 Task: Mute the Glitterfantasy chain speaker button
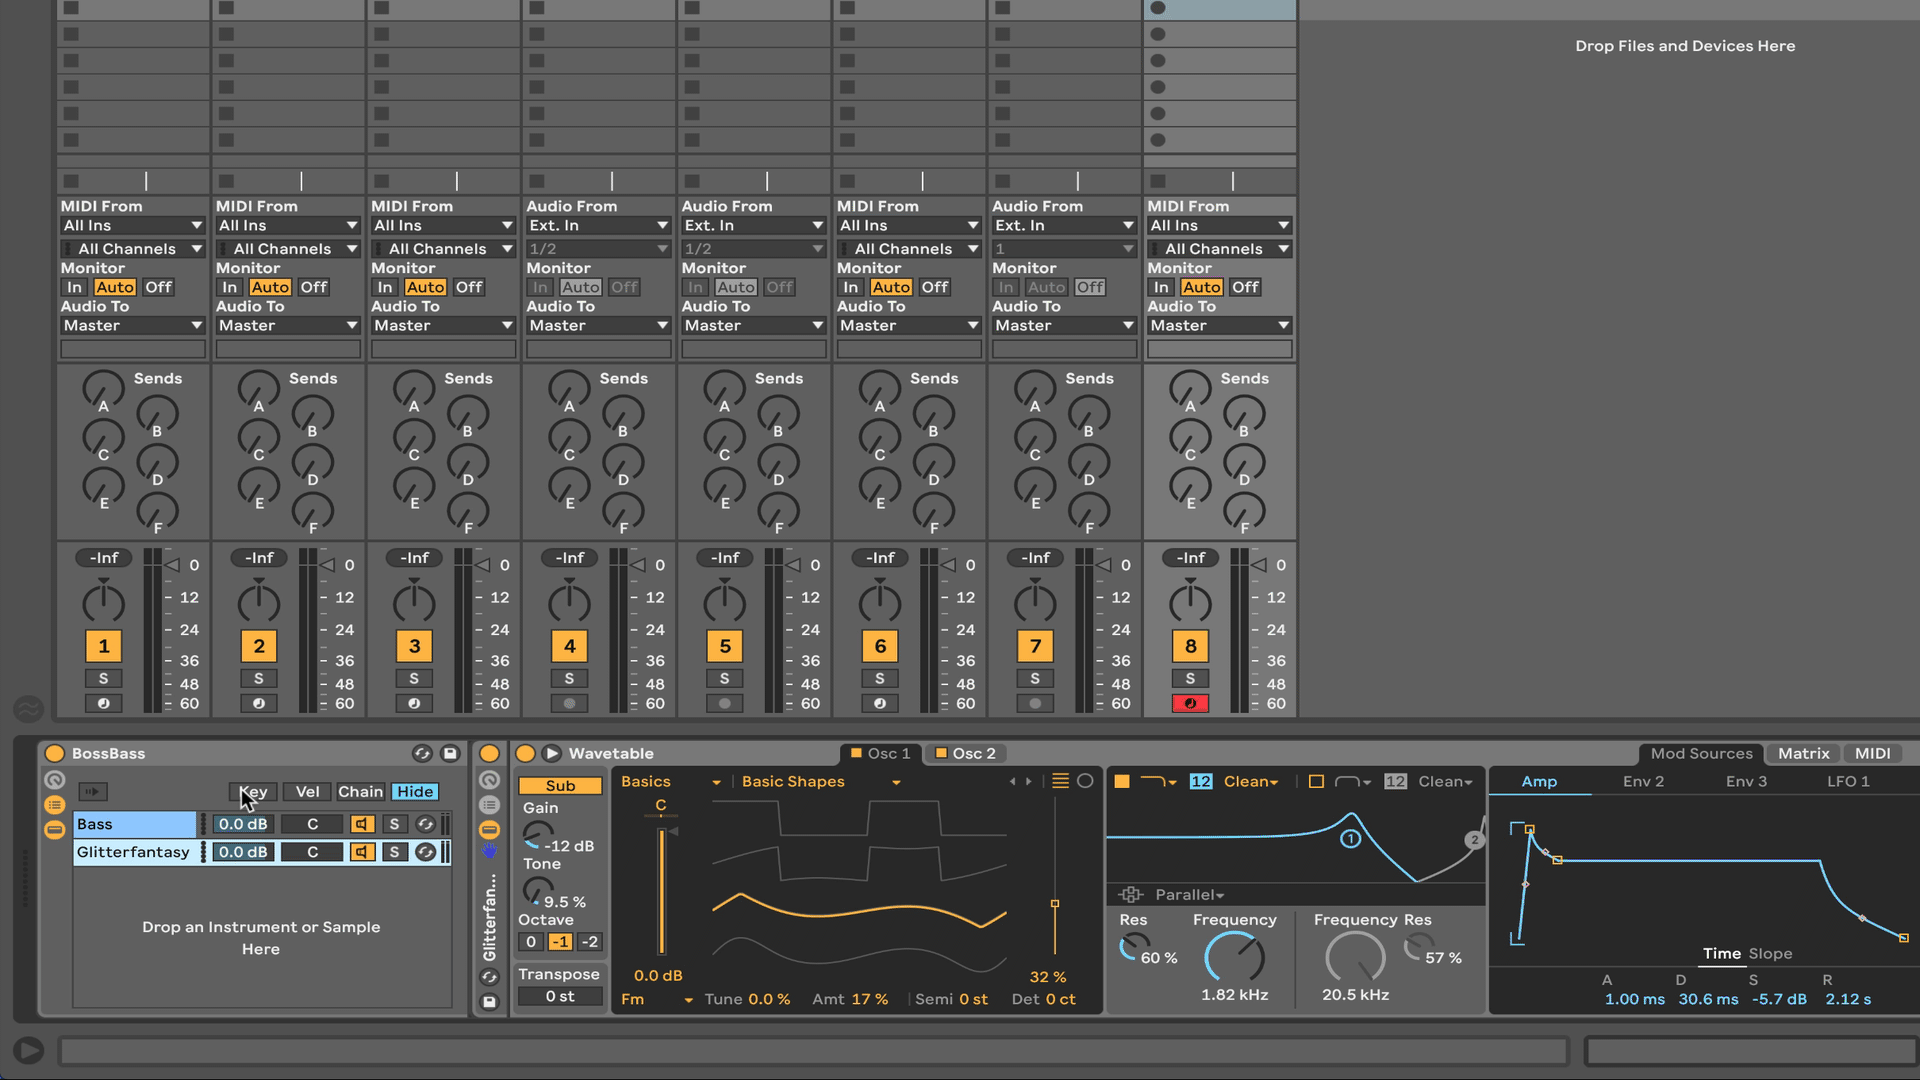click(x=361, y=852)
